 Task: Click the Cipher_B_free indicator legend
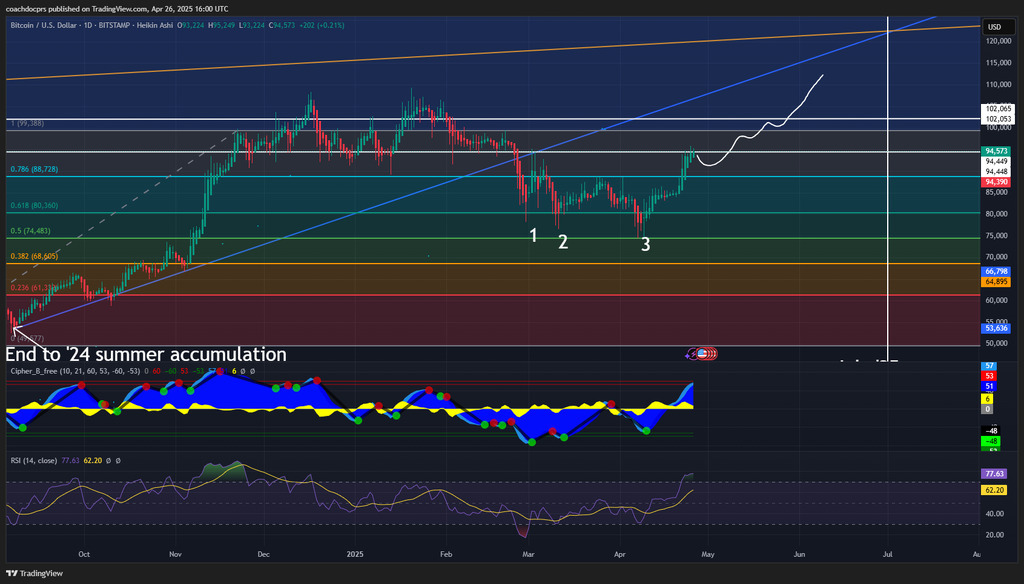tap(45, 371)
